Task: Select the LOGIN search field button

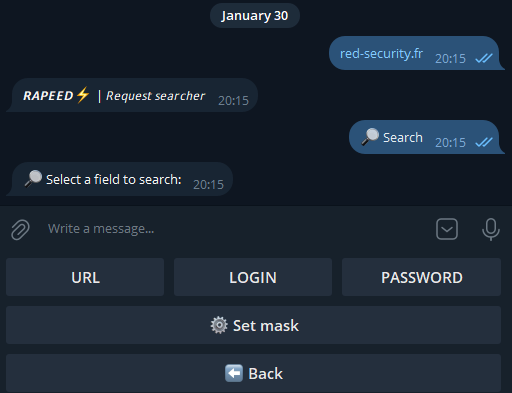Action: (253, 277)
